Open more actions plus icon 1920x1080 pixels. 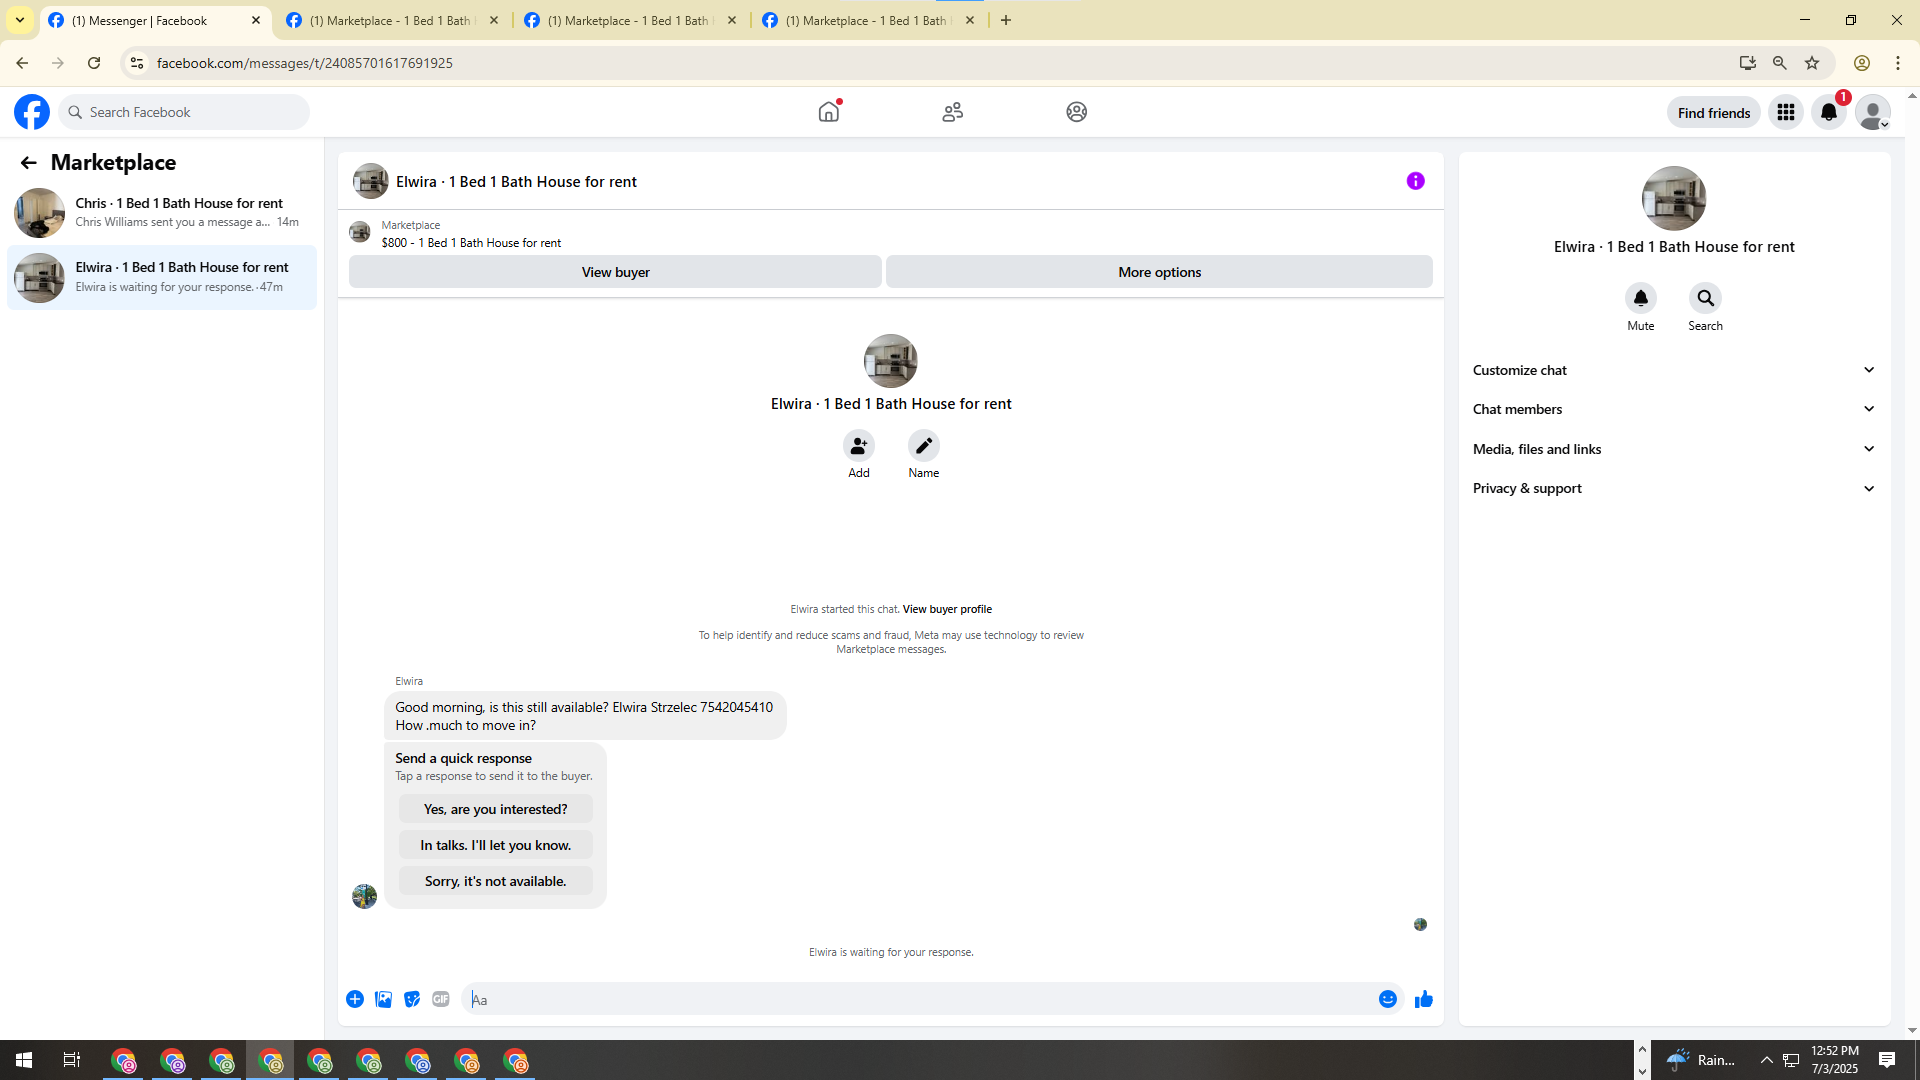coord(355,999)
